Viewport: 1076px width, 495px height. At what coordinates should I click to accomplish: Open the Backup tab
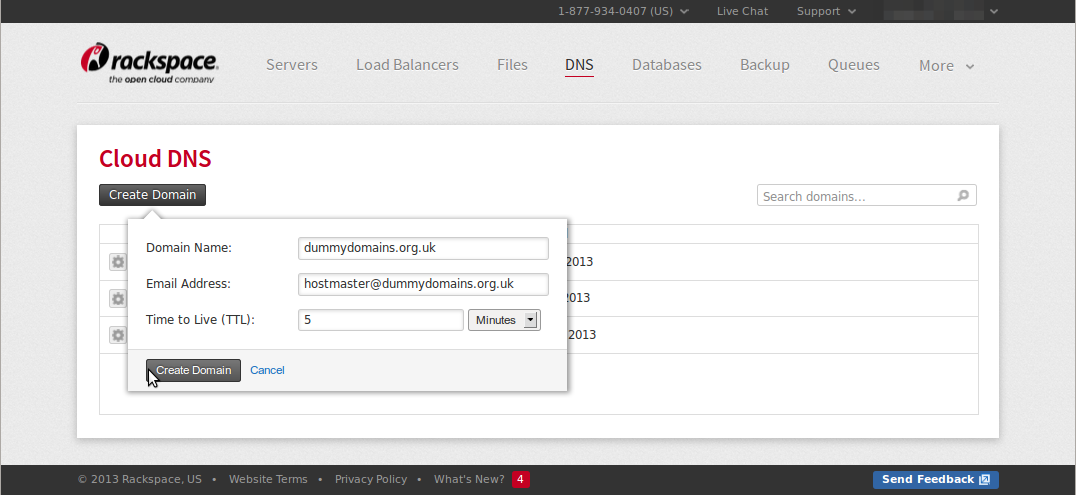(x=764, y=65)
